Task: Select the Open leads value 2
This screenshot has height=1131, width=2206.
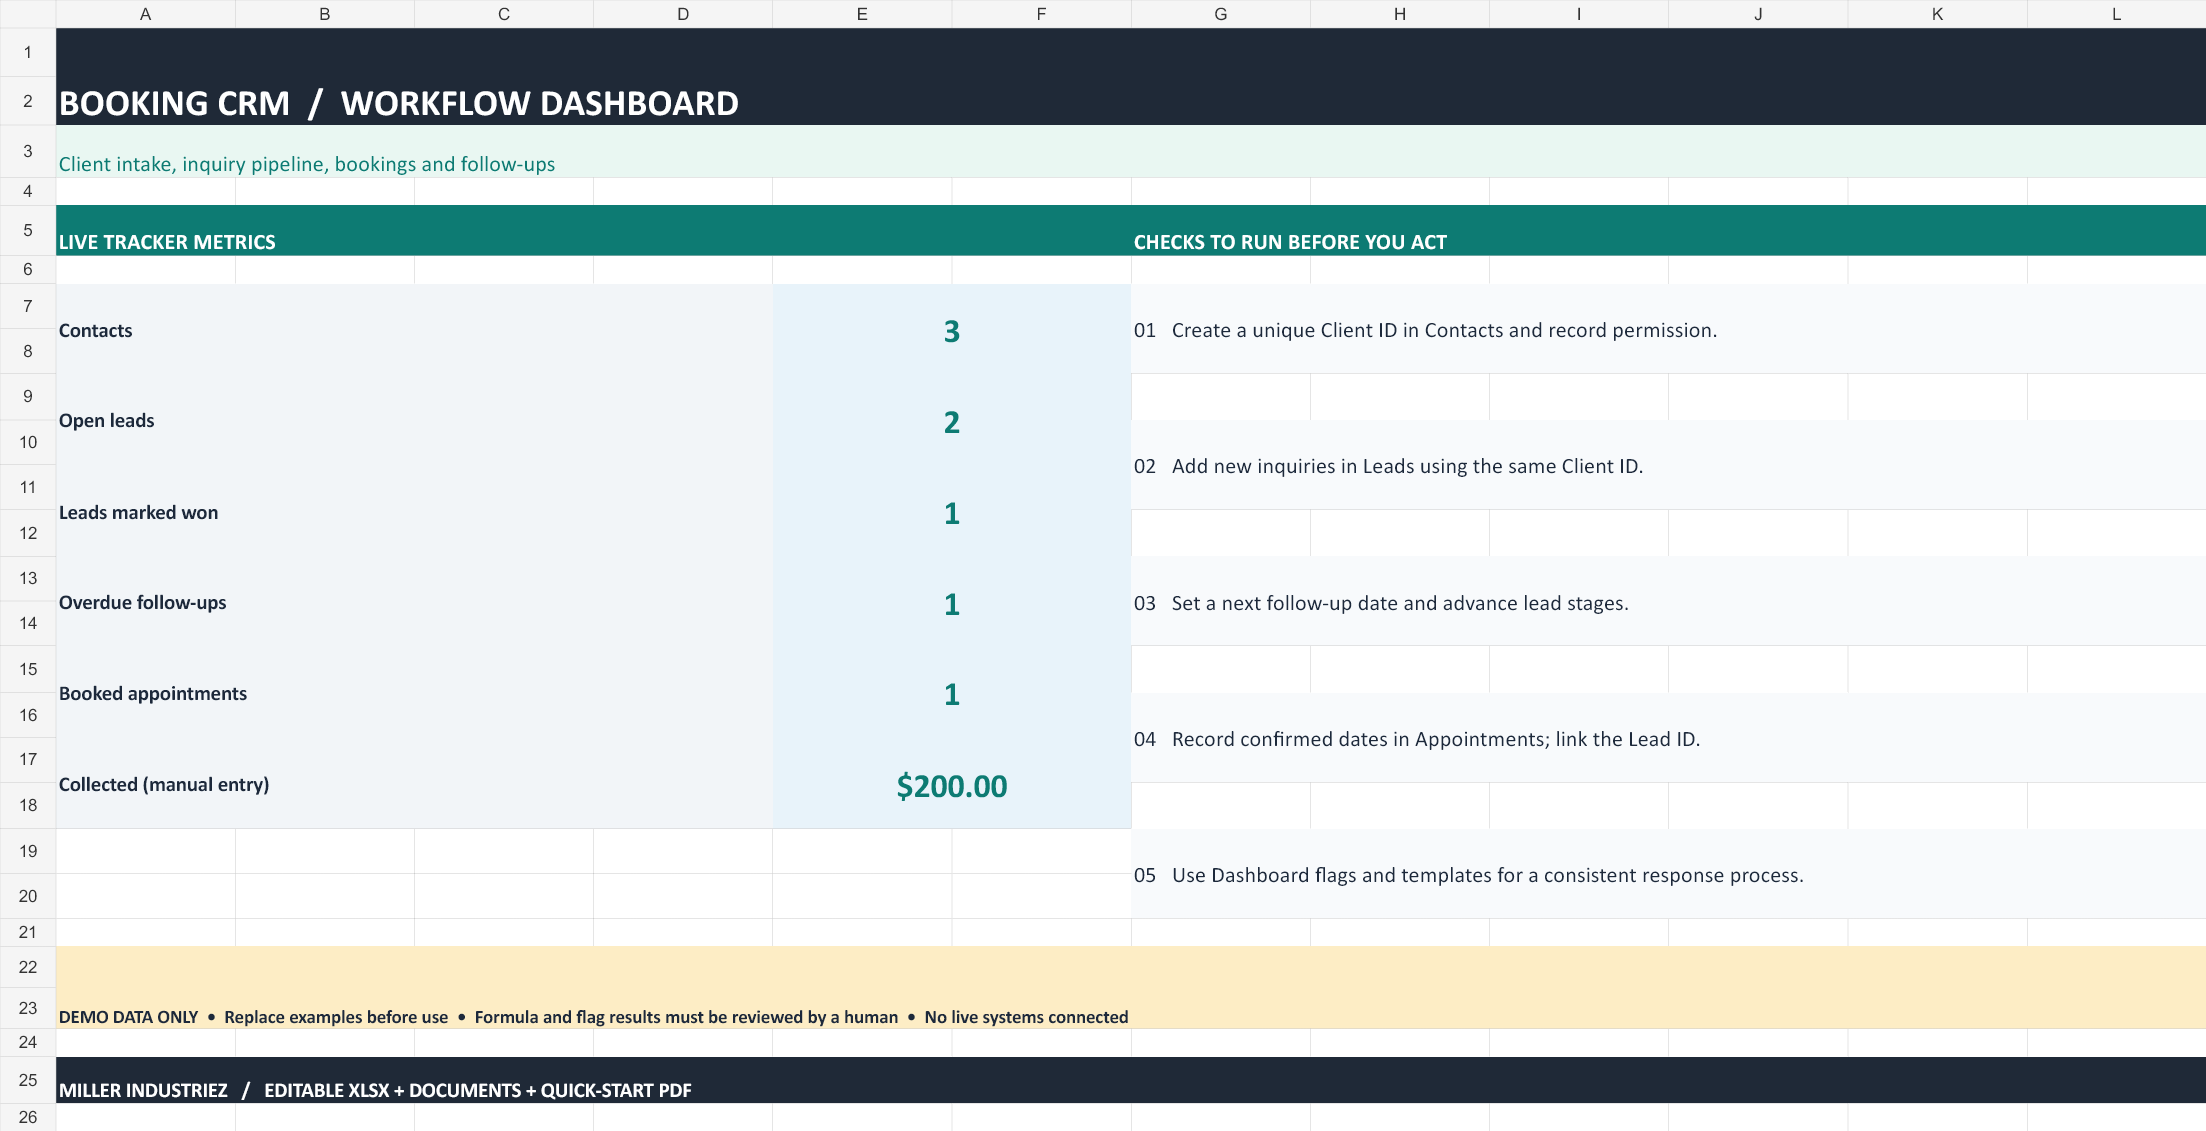Action: 951,422
